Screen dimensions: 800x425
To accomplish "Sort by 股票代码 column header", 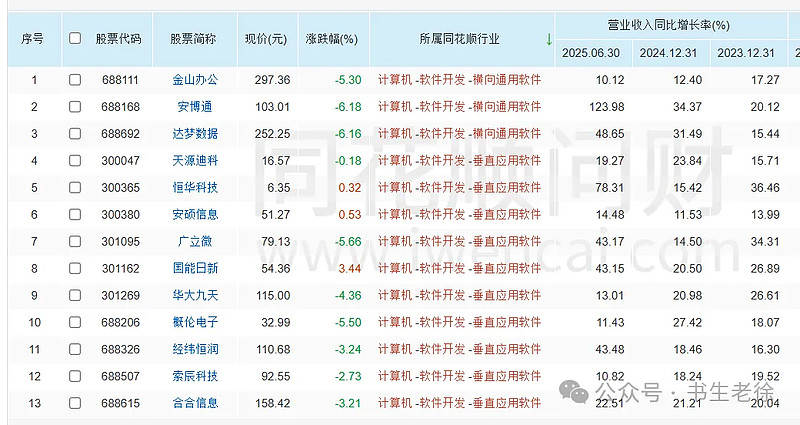I will point(118,39).
